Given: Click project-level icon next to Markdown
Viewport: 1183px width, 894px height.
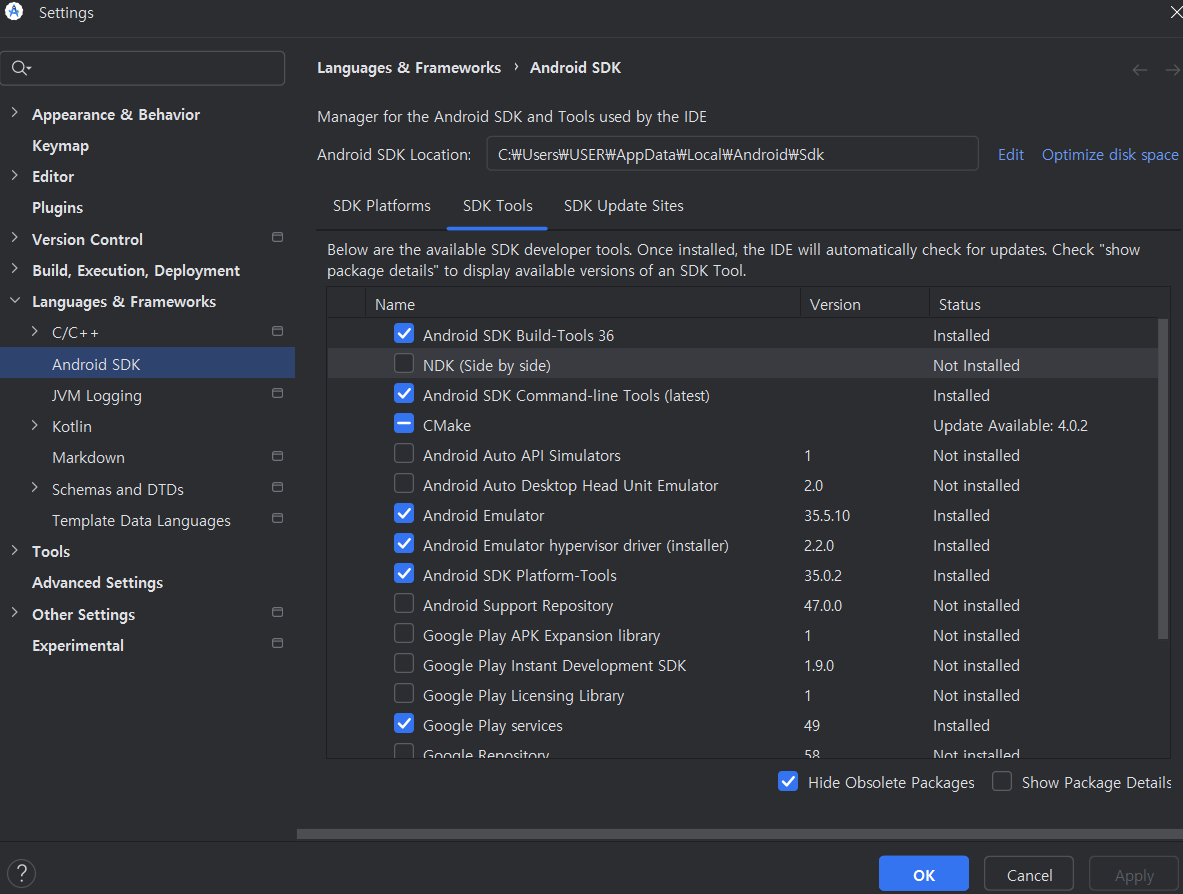Looking at the screenshot, I should [278, 456].
